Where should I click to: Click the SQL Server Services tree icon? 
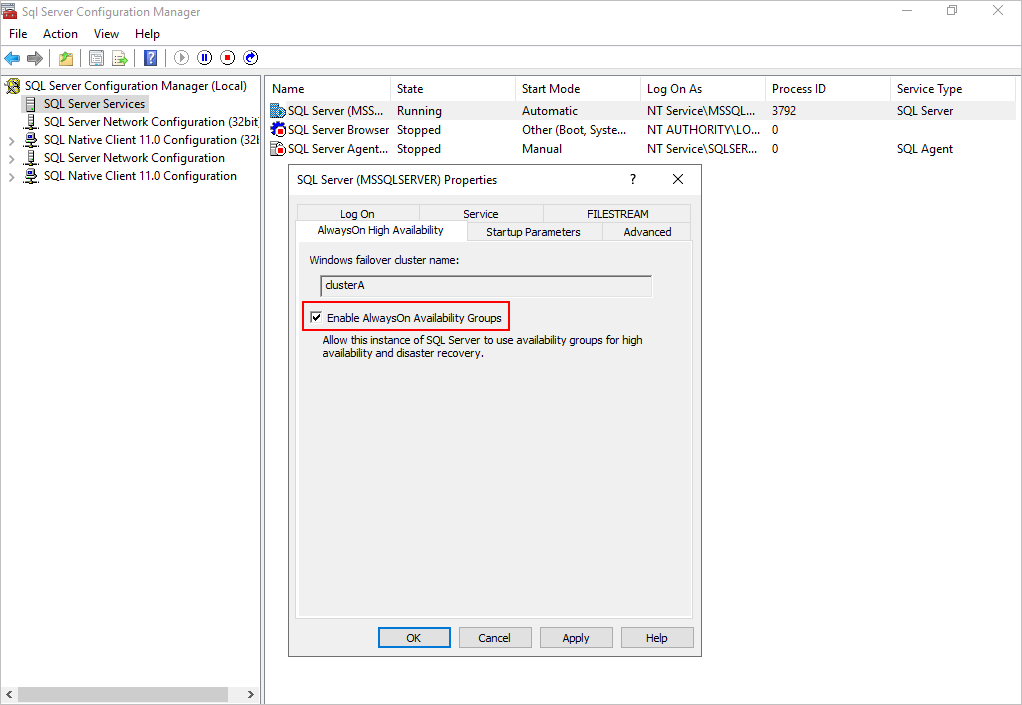point(31,104)
